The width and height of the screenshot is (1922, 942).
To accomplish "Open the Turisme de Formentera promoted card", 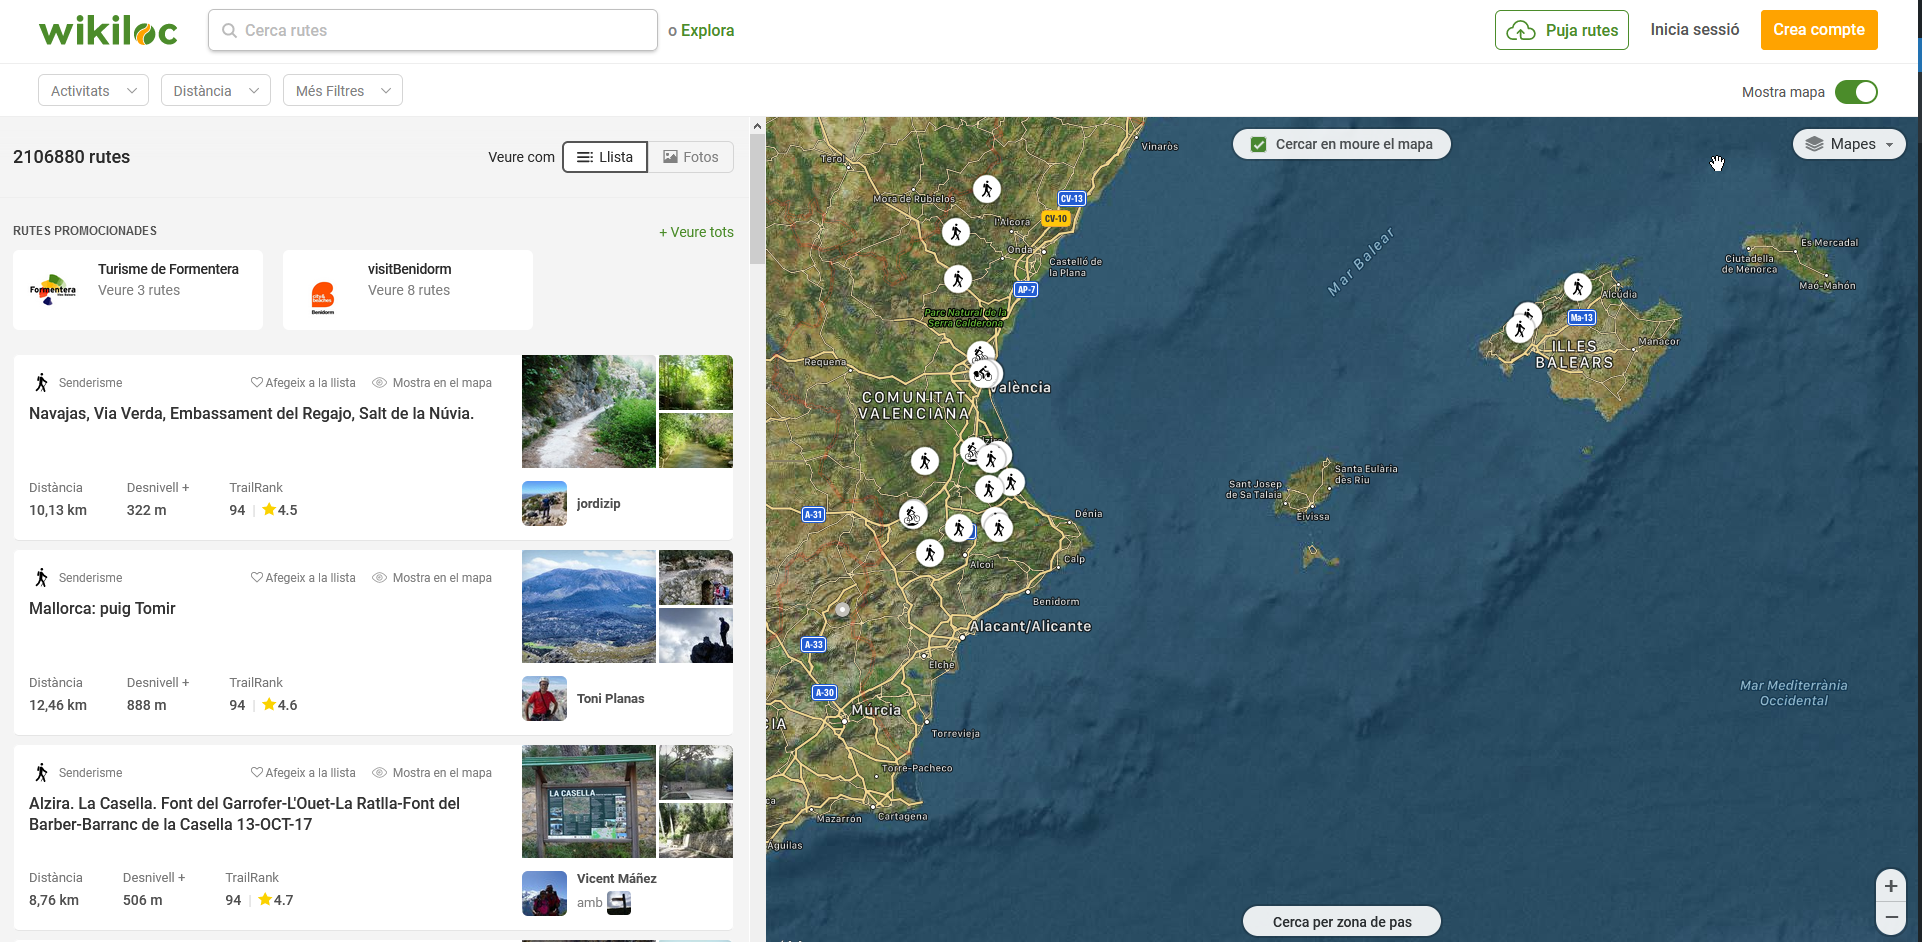I will point(138,290).
